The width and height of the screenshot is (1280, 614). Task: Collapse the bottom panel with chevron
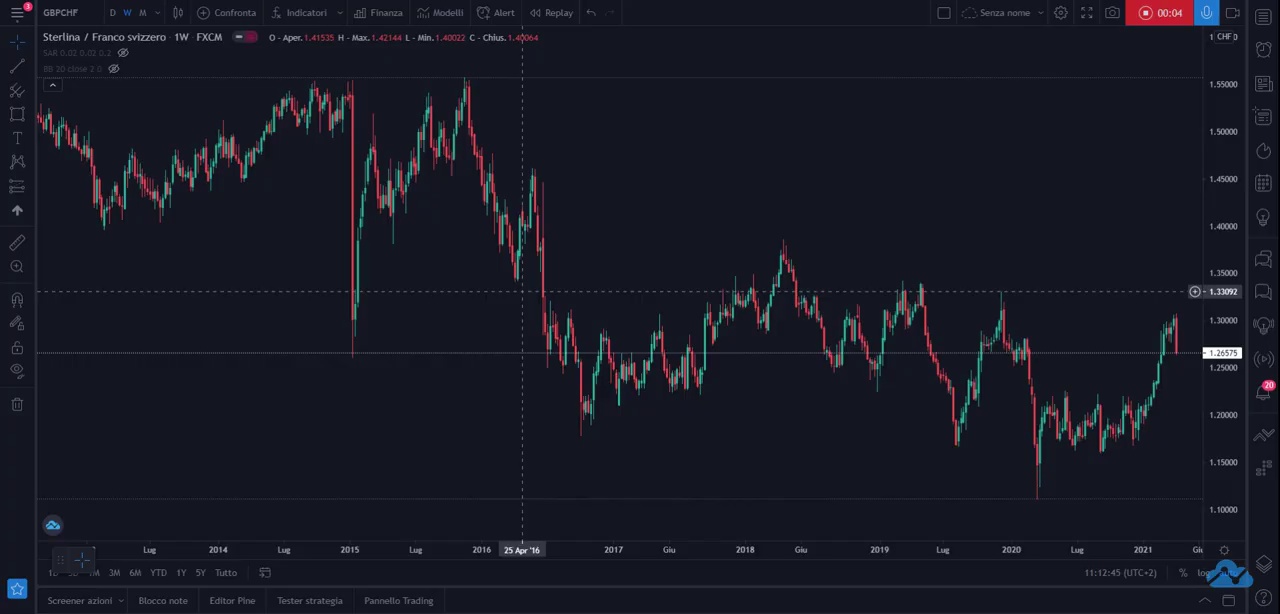[x=1205, y=601]
